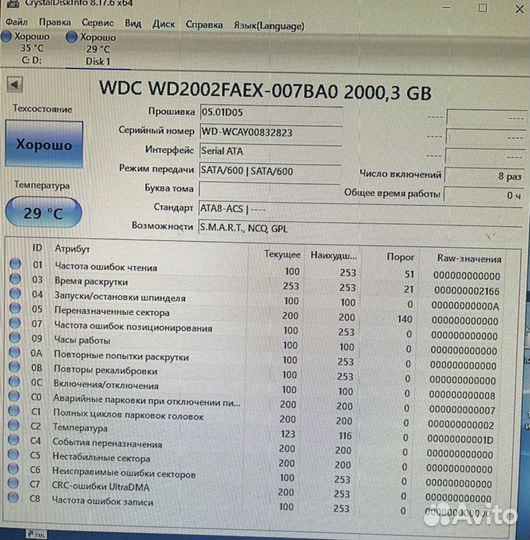Click raw value 00000000001D
Image resolution: width=530 pixels, height=540 pixels.
click(x=460, y=439)
